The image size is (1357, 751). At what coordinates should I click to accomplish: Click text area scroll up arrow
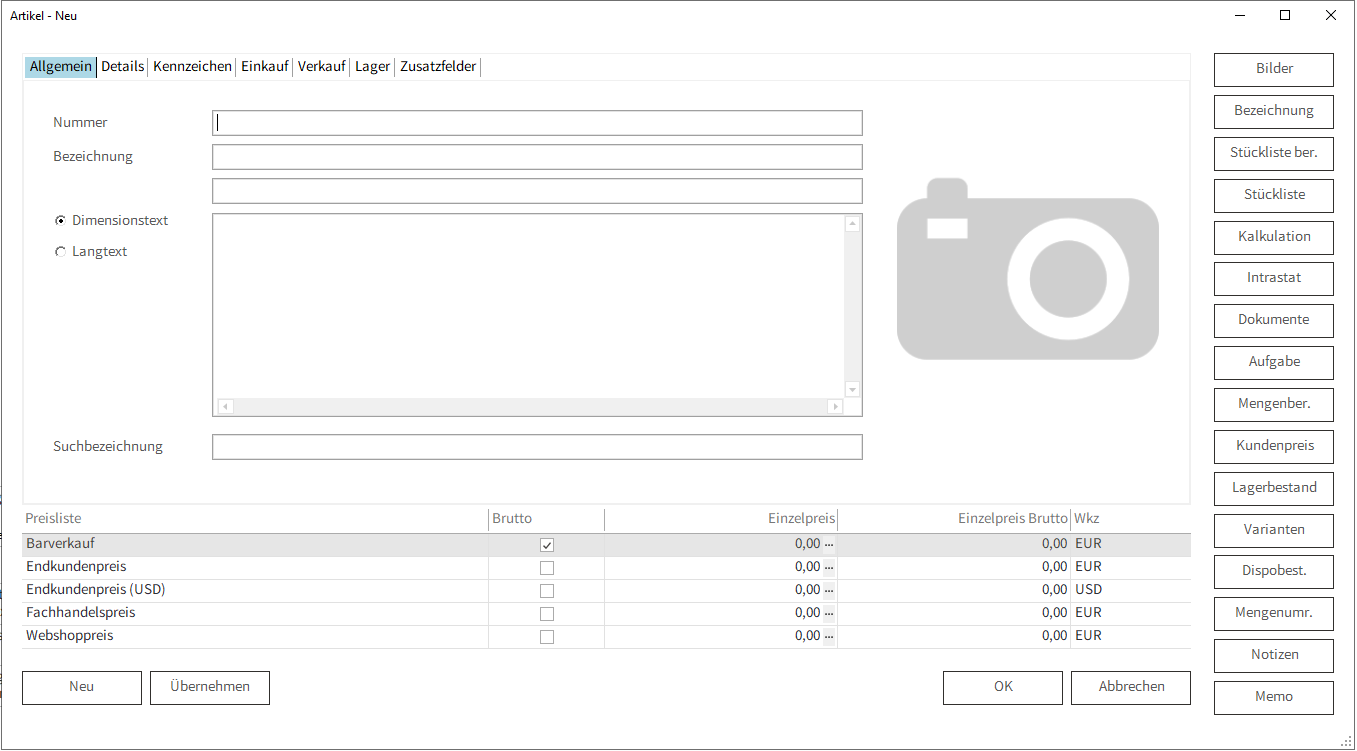[x=853, y=223]
